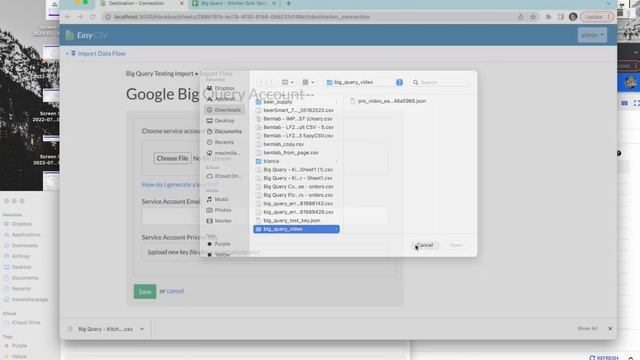640x360 pixels.
Task: Click the file dialog Search field
Action: point(440,82)
